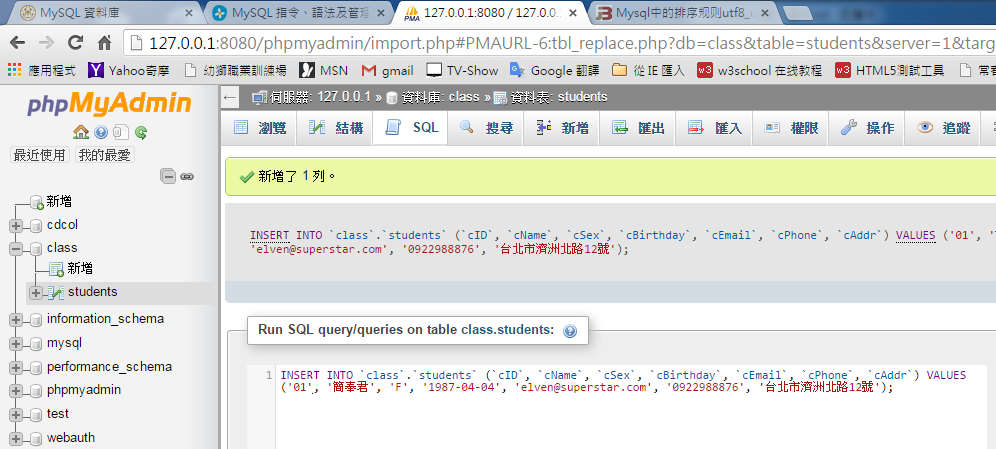Open the documentation page icon in sidebar
The height and width of the screenshot is (449, 996).
point(121,132)
